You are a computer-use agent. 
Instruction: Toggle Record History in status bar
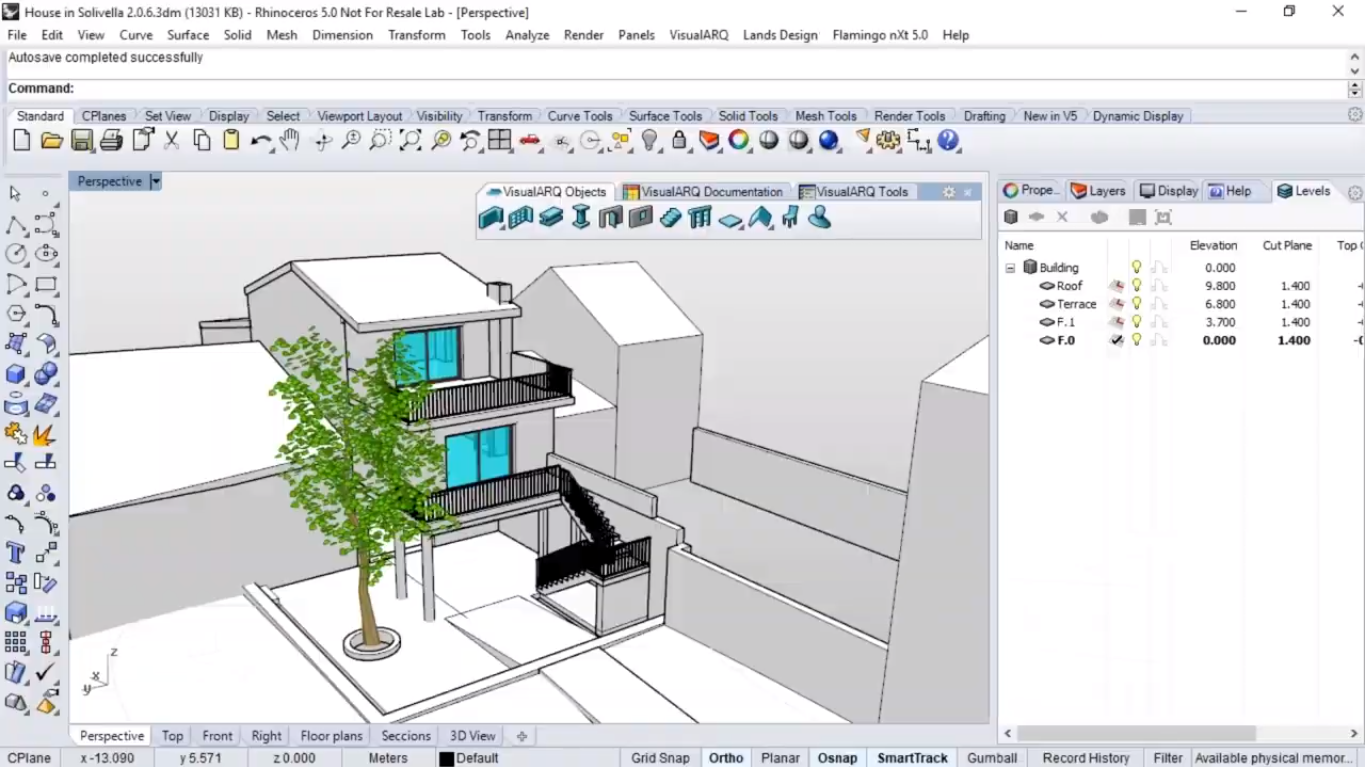pyautogui.click(x=1086, y=758)
